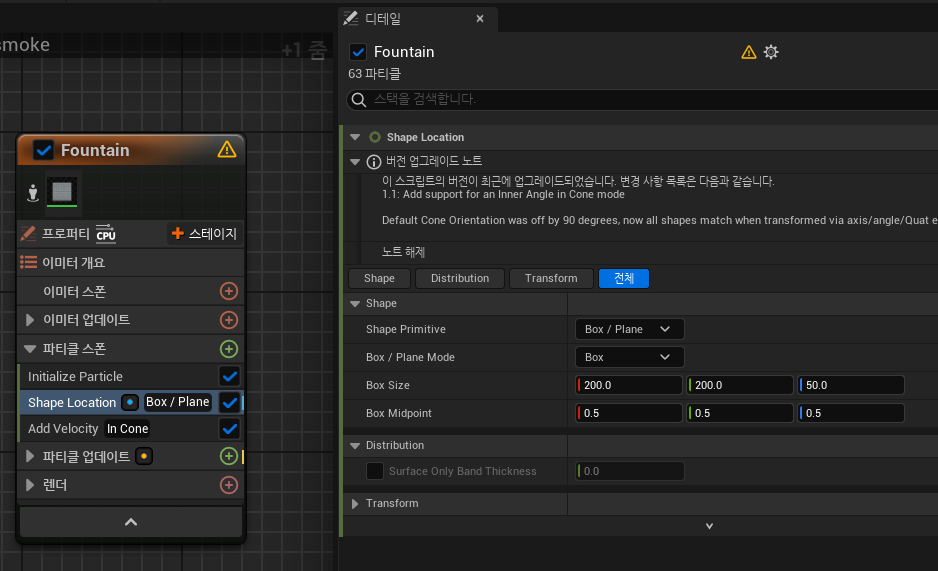Click 노트 해제 to dismiss the note

[403, 252]
